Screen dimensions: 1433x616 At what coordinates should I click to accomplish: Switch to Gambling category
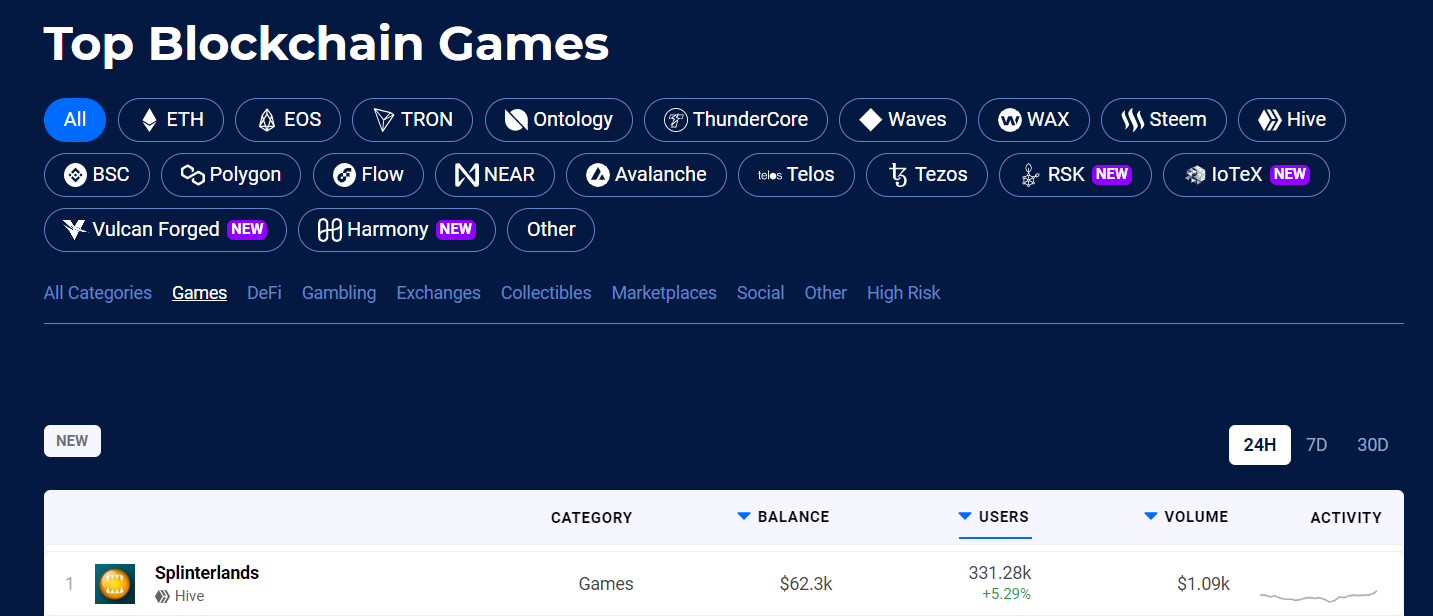point(339,293)
